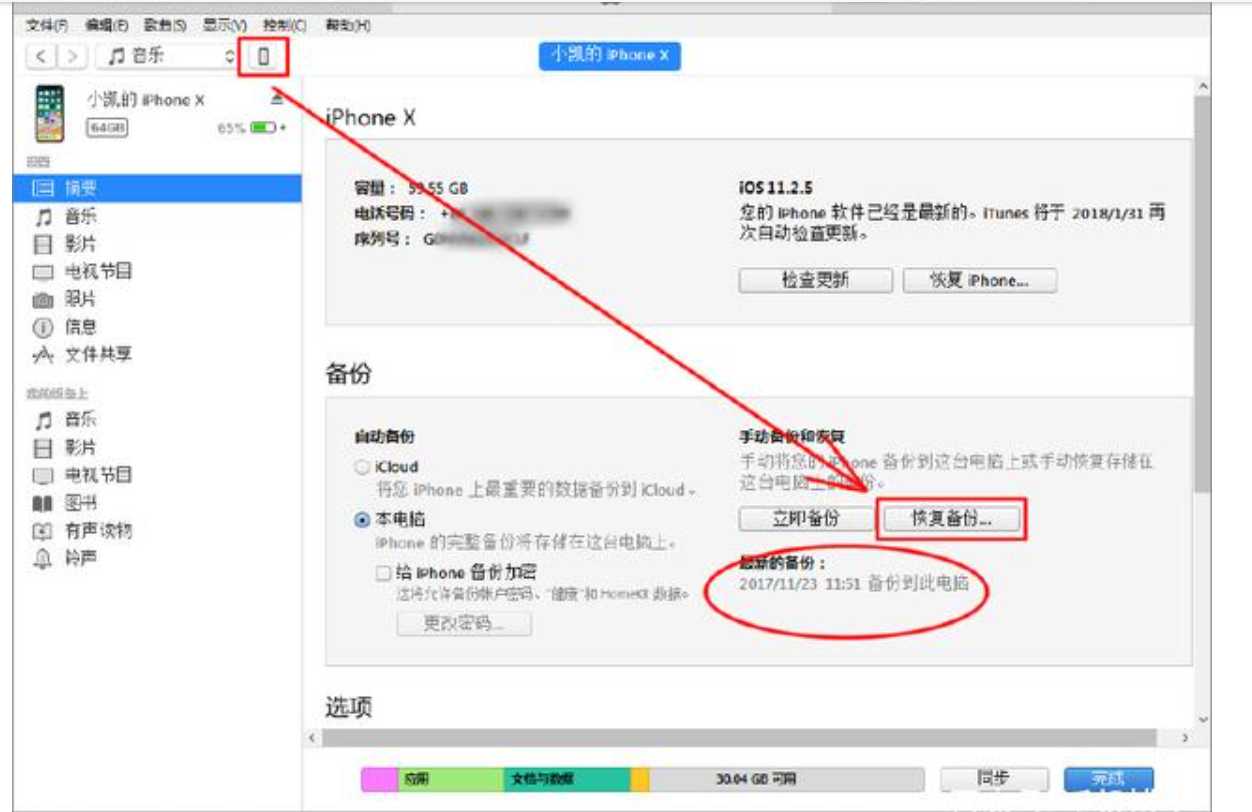Click the 同步 button
The image size is (1252, 812).
(994, 779)
